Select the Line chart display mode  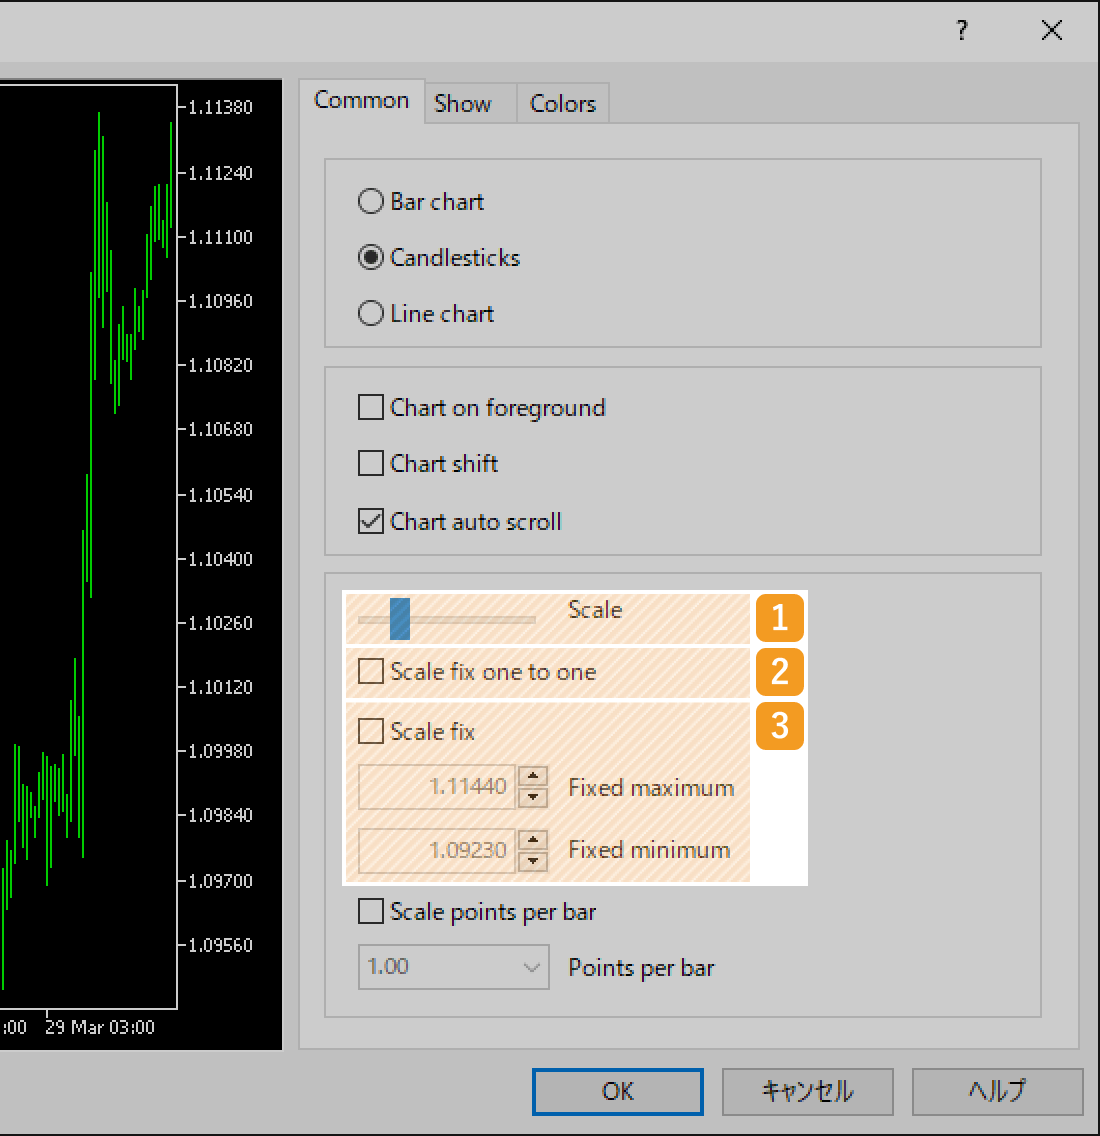point(370,313)
